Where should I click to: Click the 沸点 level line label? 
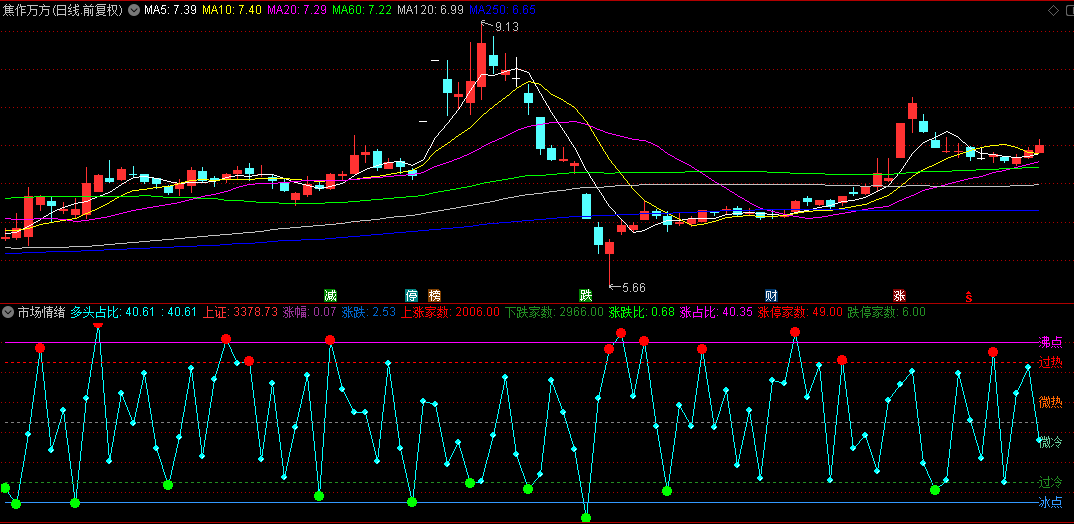click(1050, 342)
